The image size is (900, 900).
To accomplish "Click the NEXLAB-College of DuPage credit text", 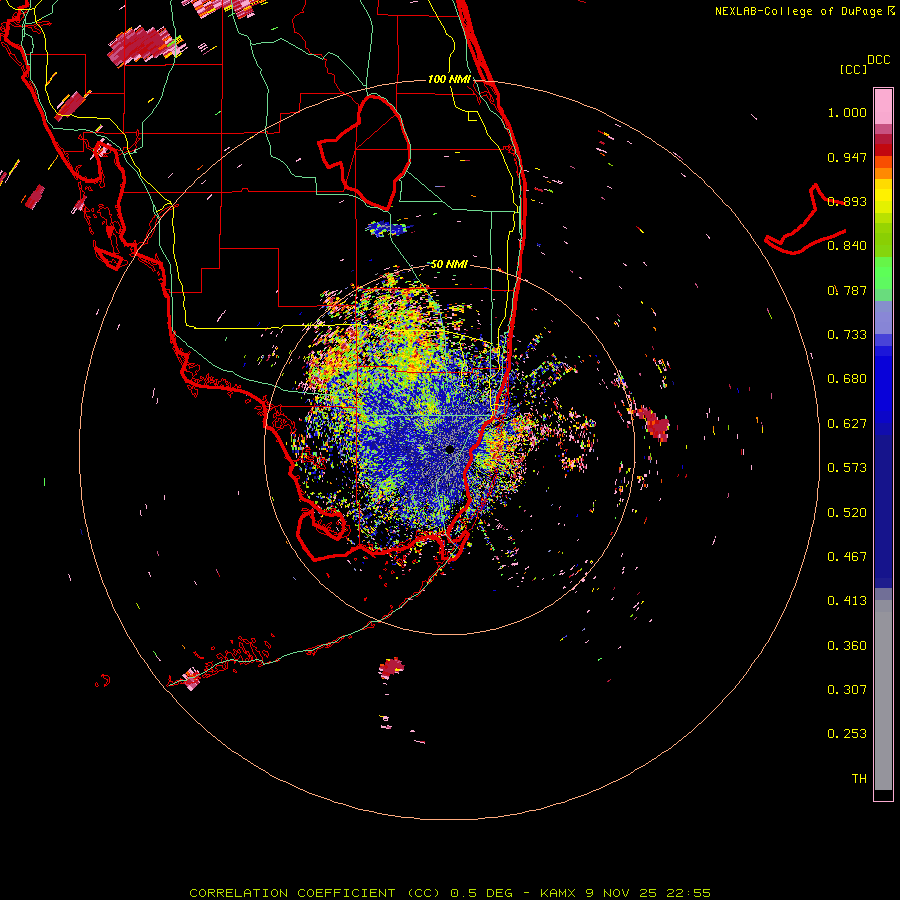I will click(x=804, y=11).
